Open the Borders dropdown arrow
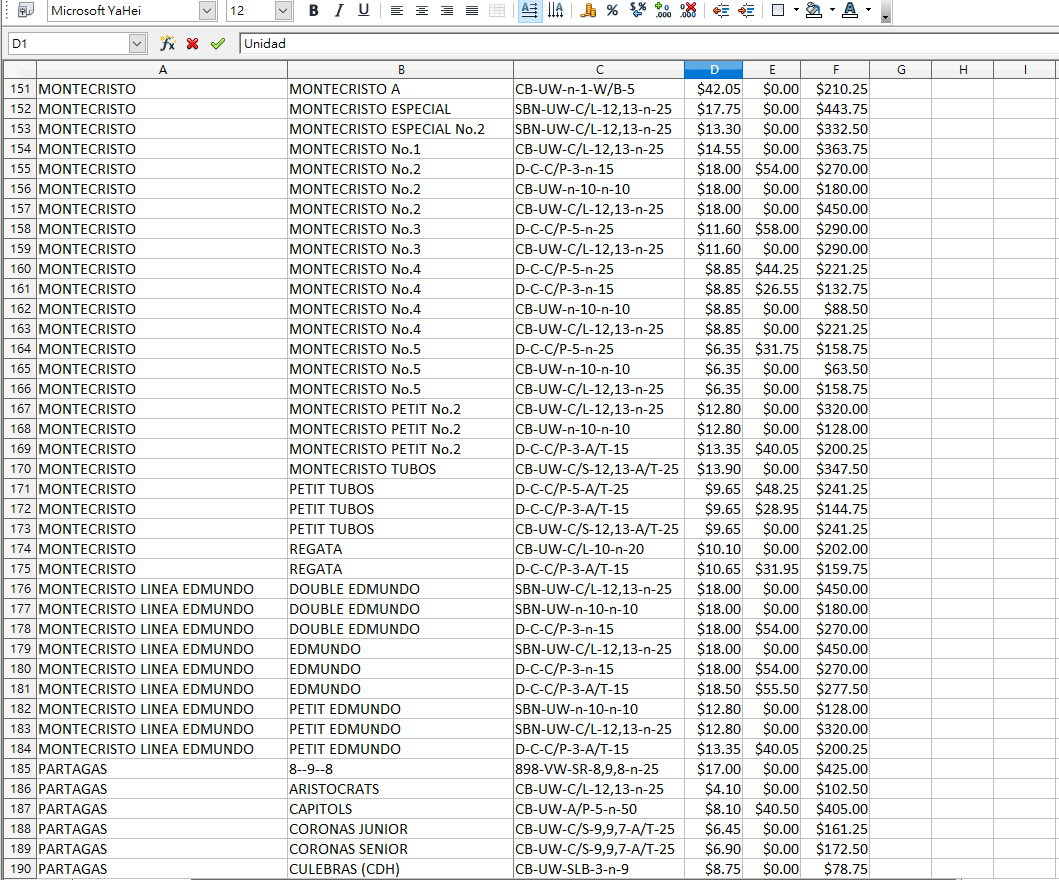Viewport: 1059px width, 880px height. (x=796, y=10)
